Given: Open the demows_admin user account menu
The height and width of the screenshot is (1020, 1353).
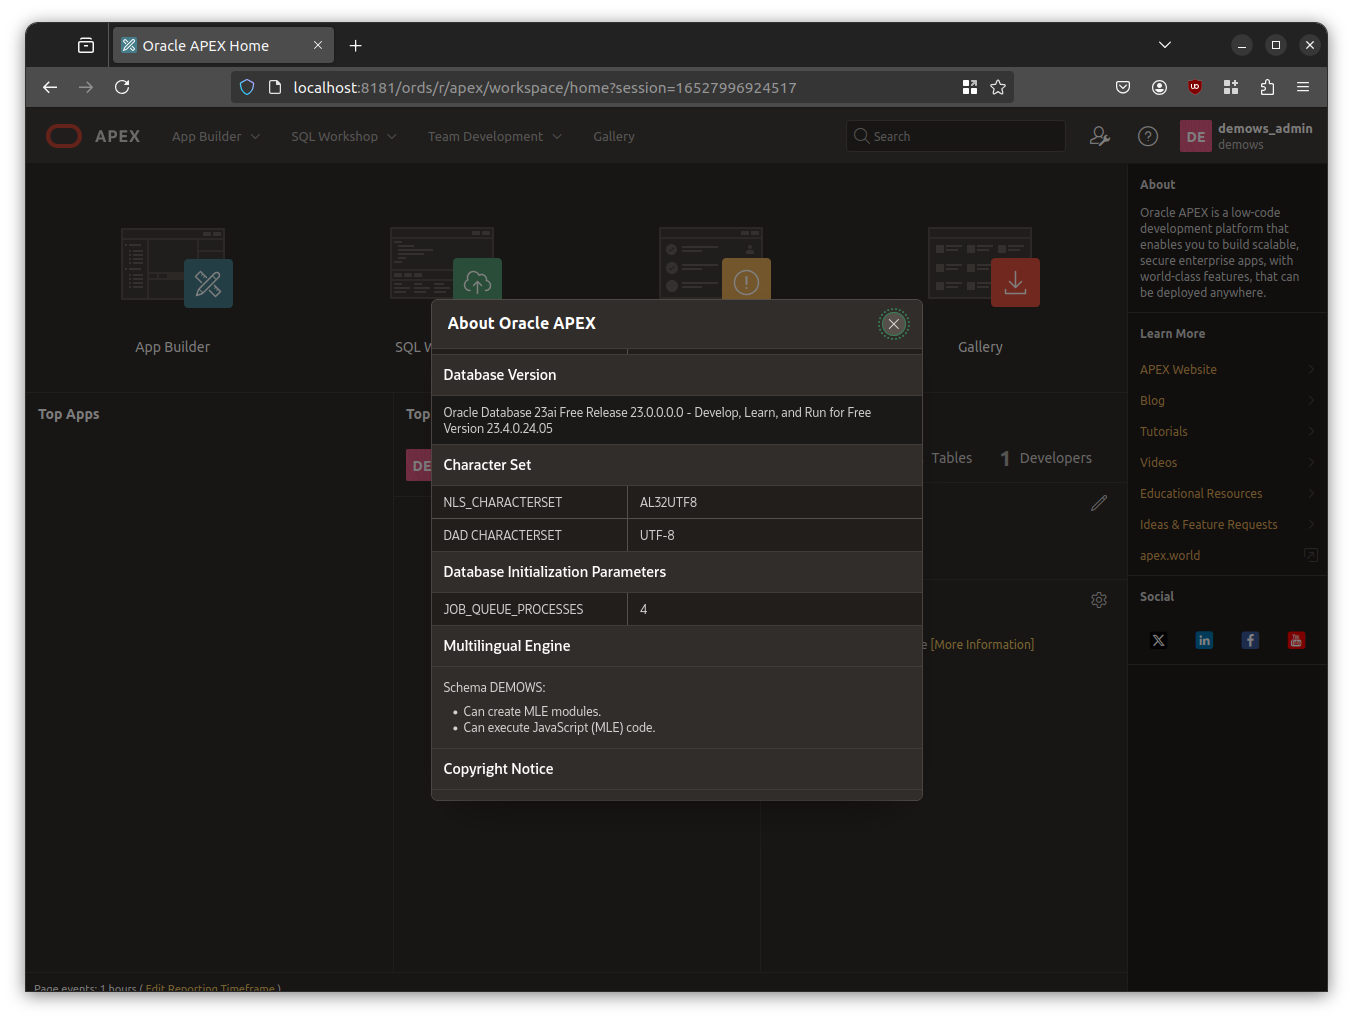Looking at the screenshot, I should (1247, 137).
